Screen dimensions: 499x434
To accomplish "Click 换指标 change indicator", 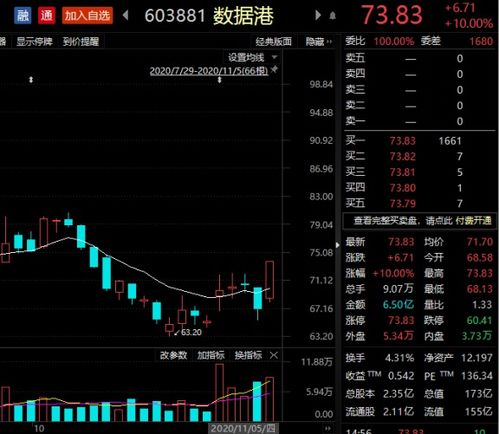I will tap(248, 355).
